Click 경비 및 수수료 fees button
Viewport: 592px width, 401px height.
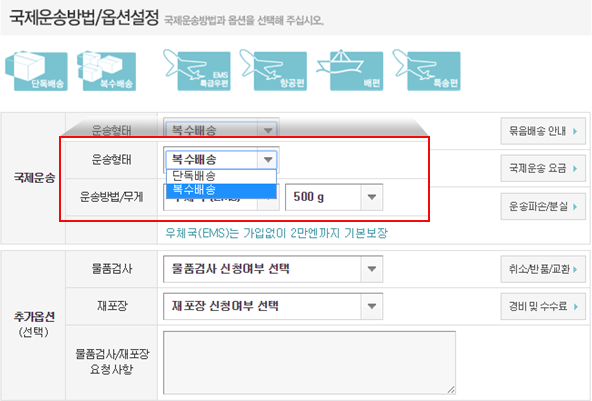click(x=543, y=306)
